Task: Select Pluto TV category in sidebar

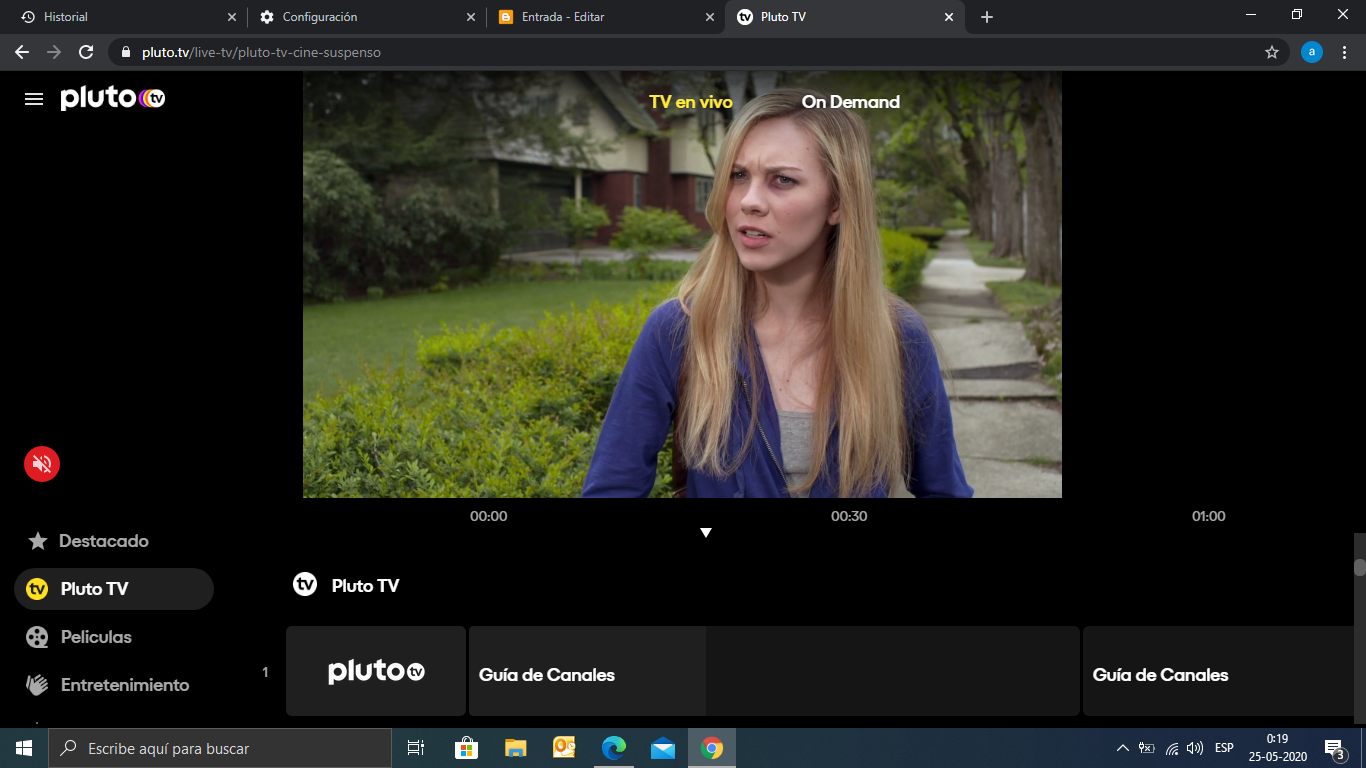Action: click(x=114, y=589)
